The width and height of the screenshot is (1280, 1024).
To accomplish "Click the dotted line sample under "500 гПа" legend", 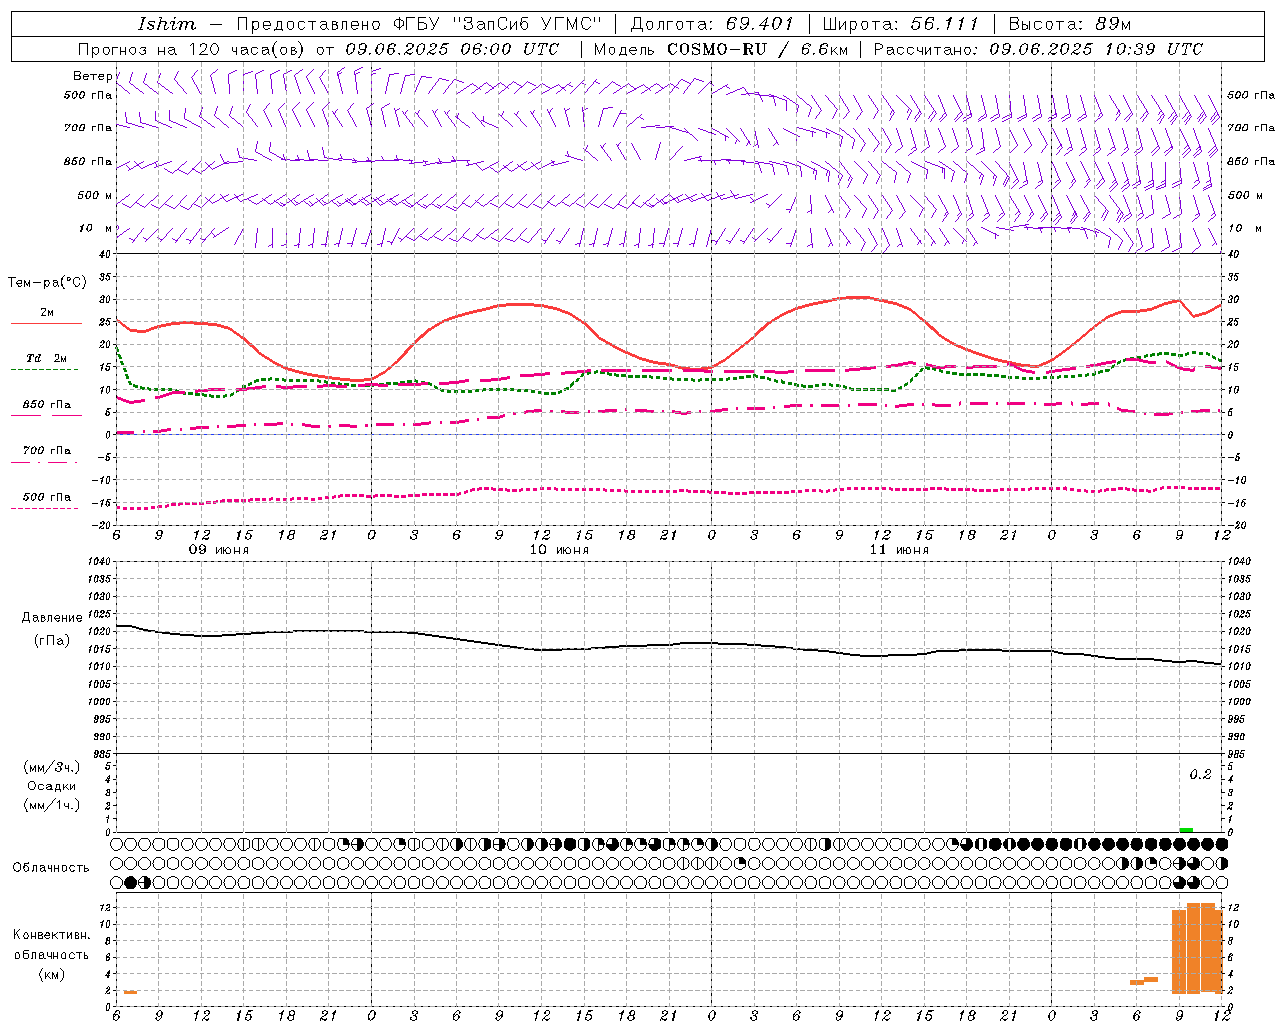I will tap(44, 508).
